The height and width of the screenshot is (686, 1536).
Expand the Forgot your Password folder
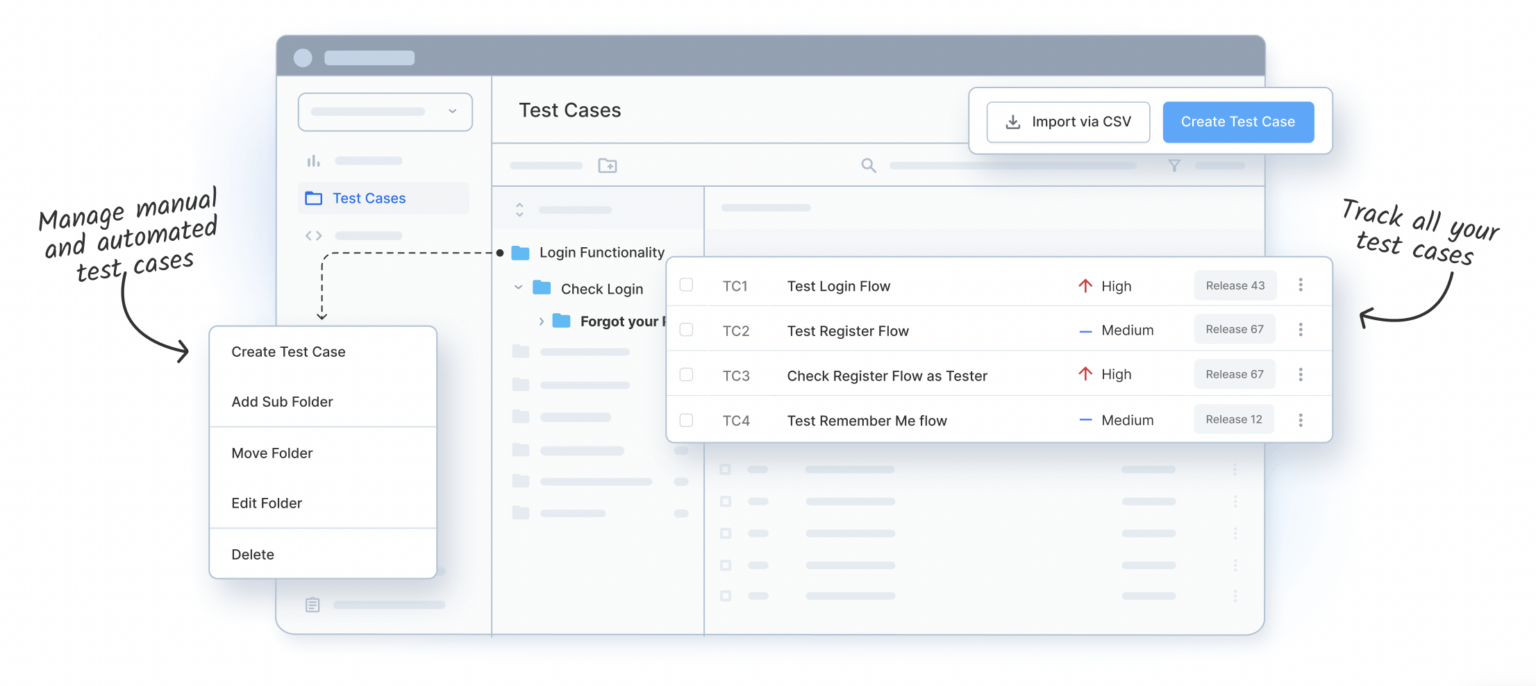[x=541, y=322]
